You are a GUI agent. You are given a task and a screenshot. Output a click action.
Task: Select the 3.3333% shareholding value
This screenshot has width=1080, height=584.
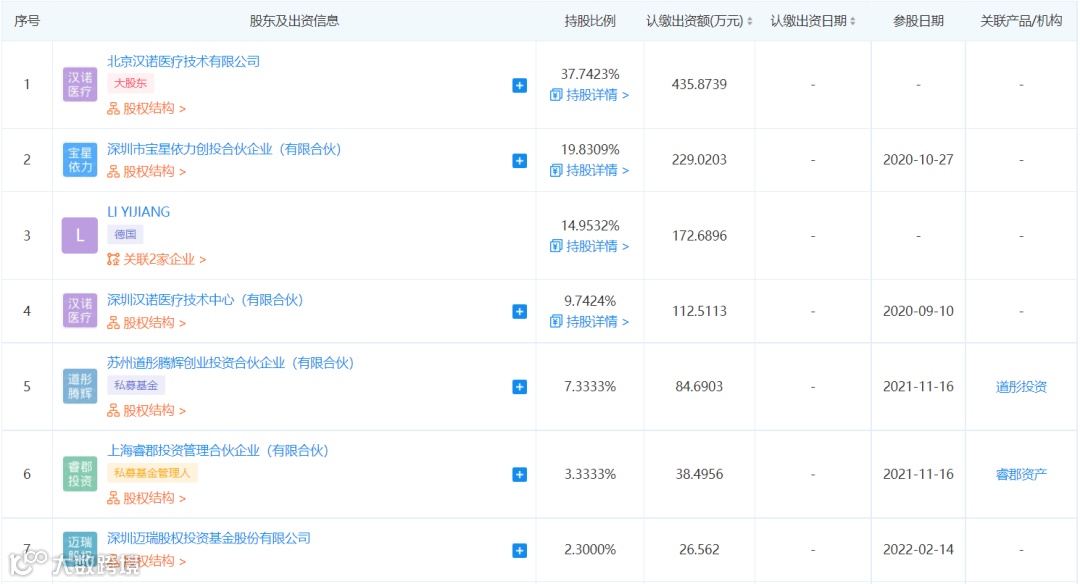pyautogui.click(x=590, y=474)
